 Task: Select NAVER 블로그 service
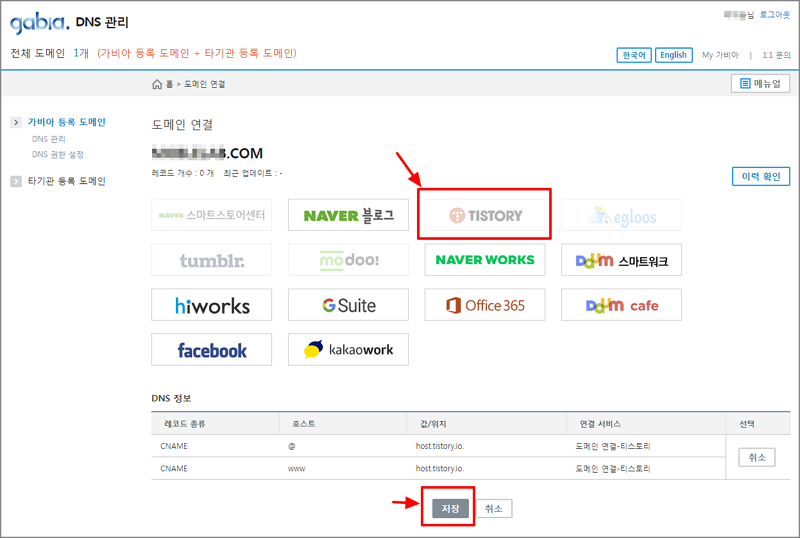[348, 215]
